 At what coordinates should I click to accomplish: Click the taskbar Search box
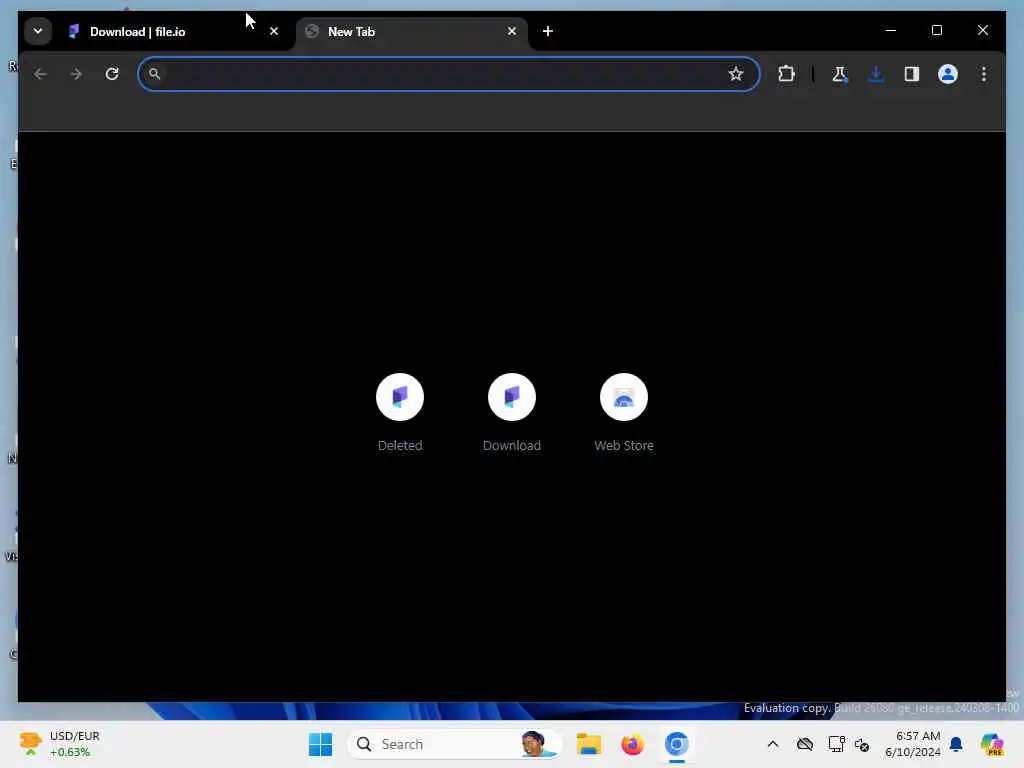pos(455,744)
